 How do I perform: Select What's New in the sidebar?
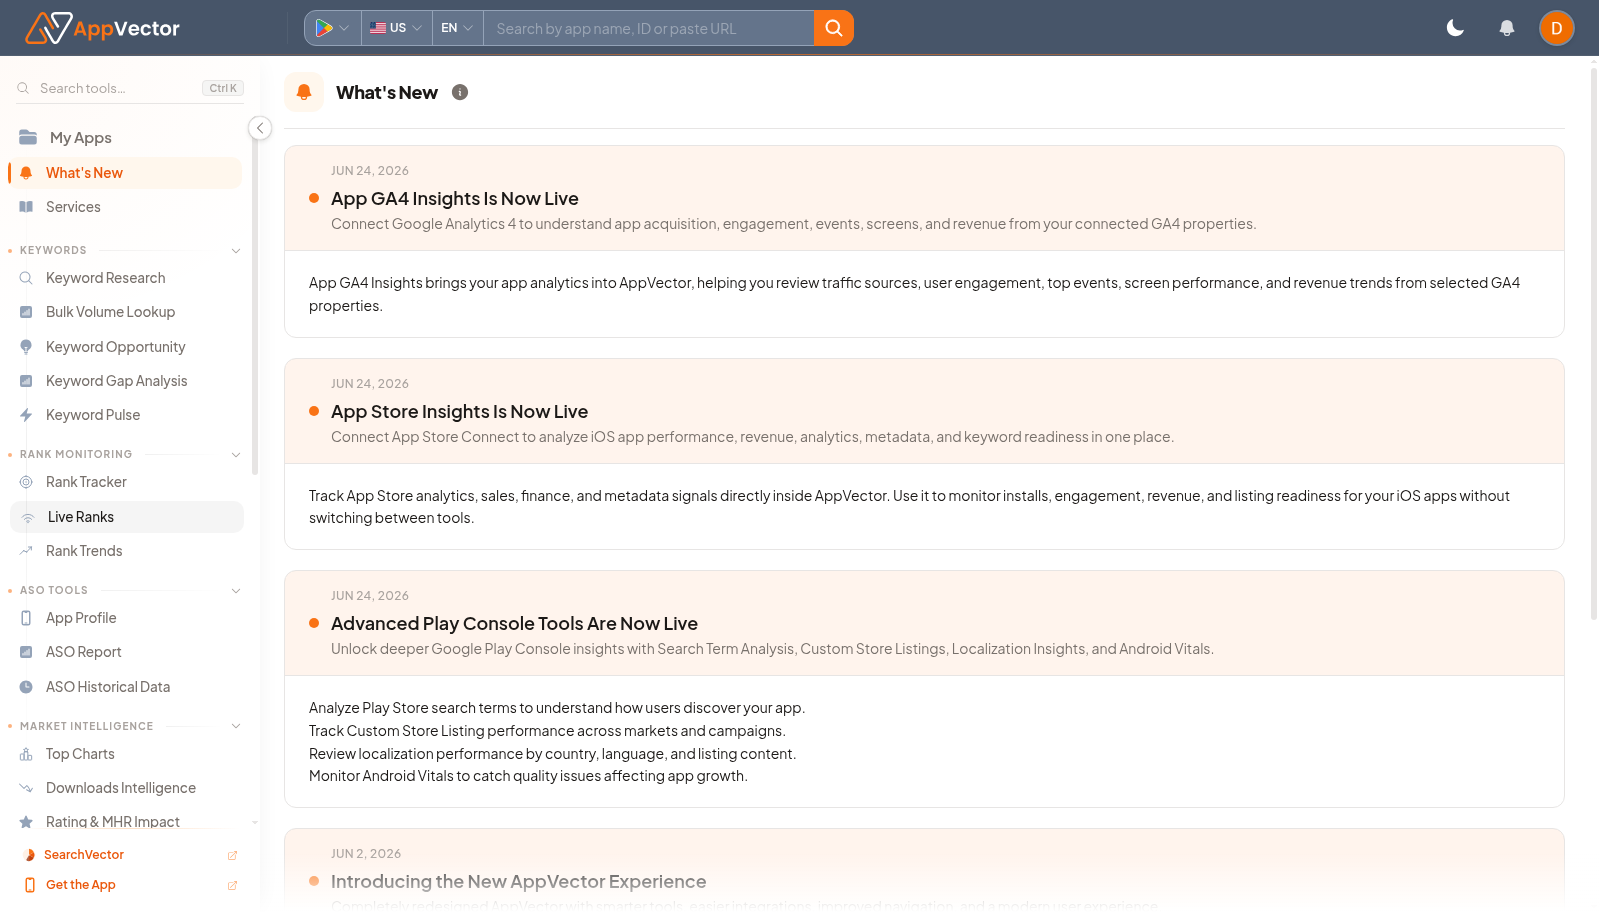pos(125,173)
